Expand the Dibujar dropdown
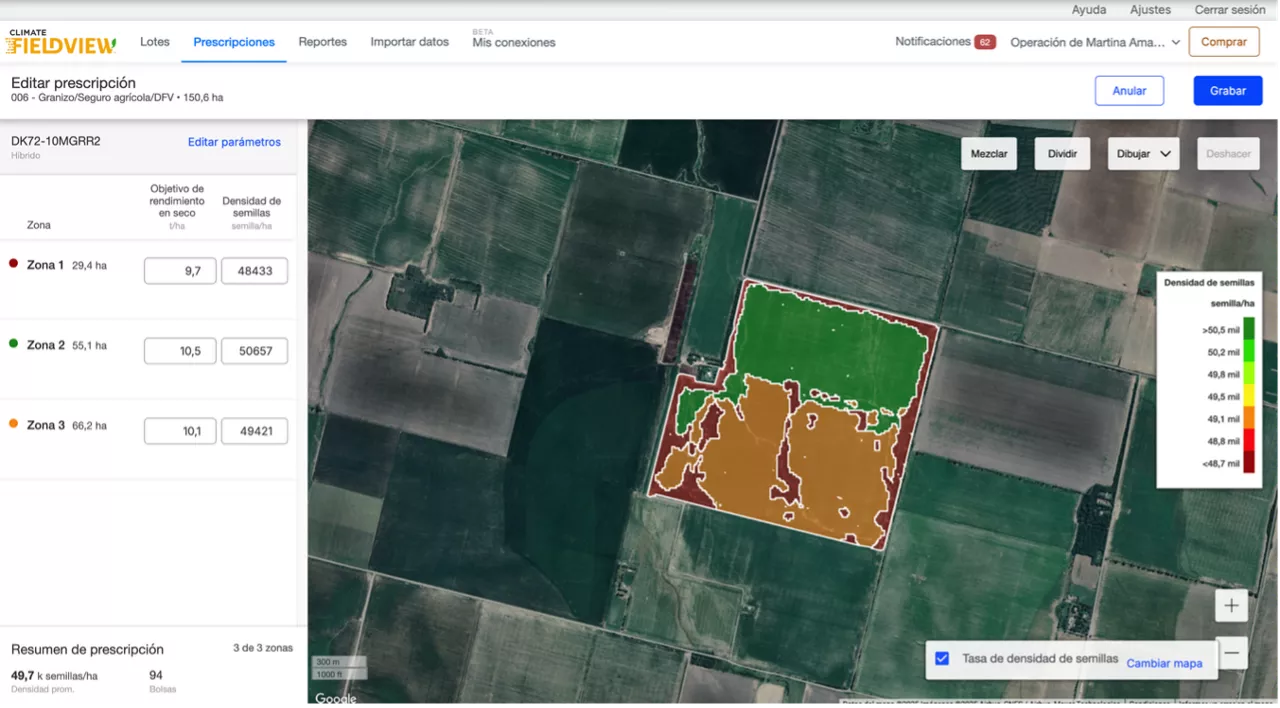 1143,154
